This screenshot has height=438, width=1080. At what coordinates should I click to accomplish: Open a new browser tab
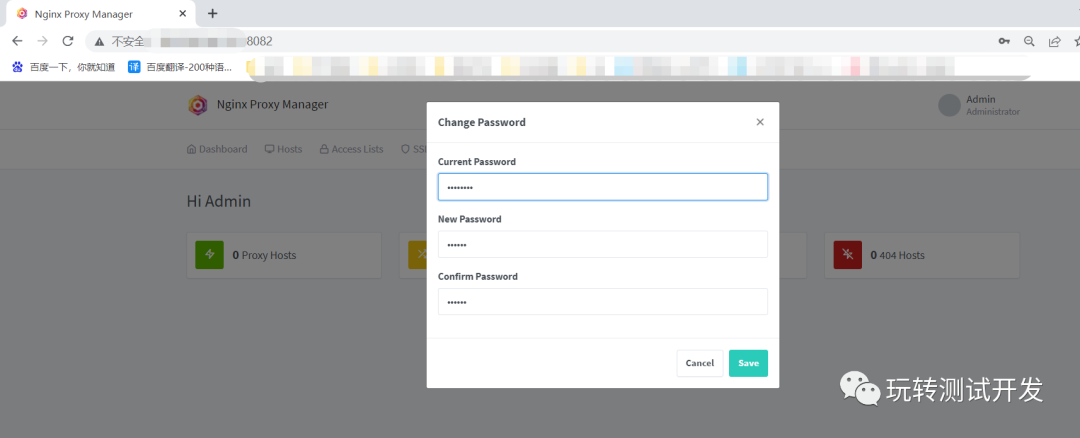[x=212, y=13]
